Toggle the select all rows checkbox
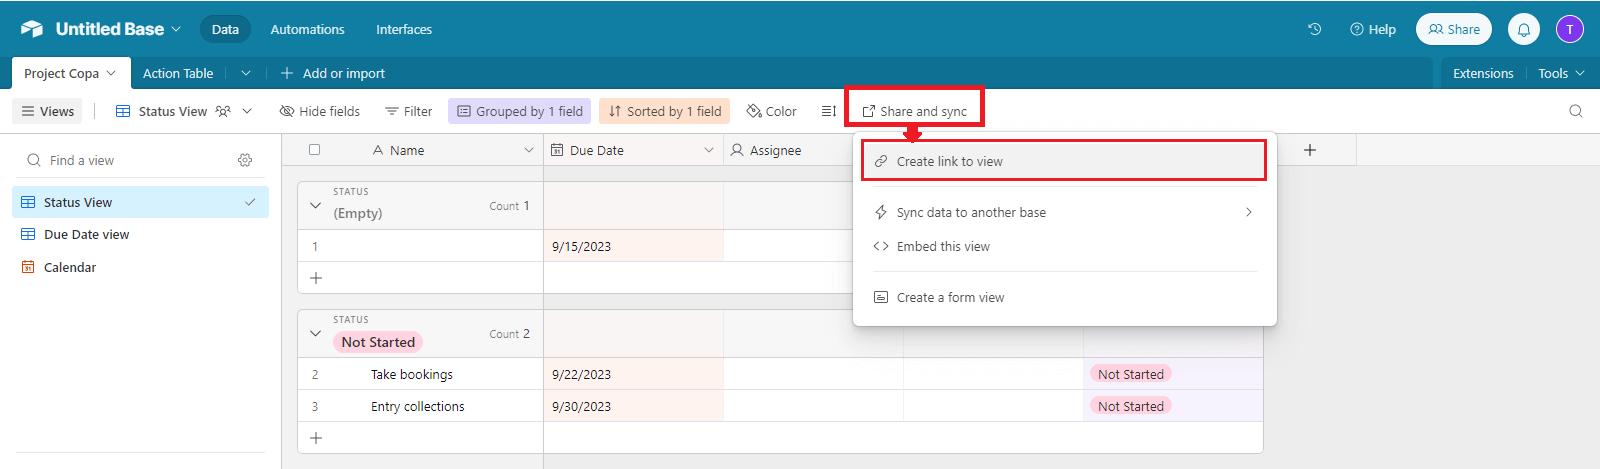The image size is (1600, 469). (x=315, y=150)
